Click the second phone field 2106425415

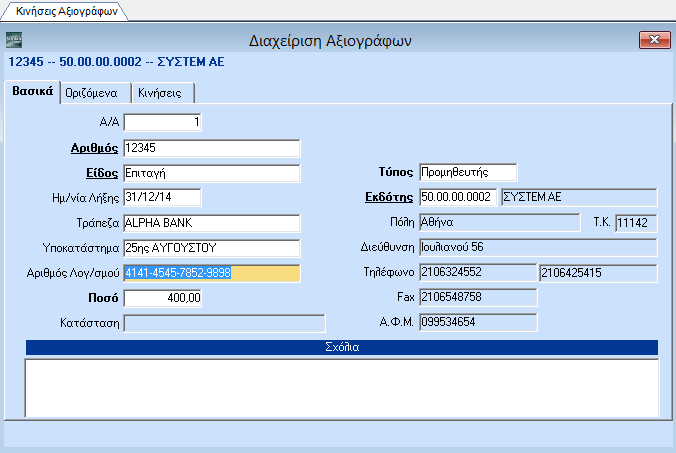(598, 273)
